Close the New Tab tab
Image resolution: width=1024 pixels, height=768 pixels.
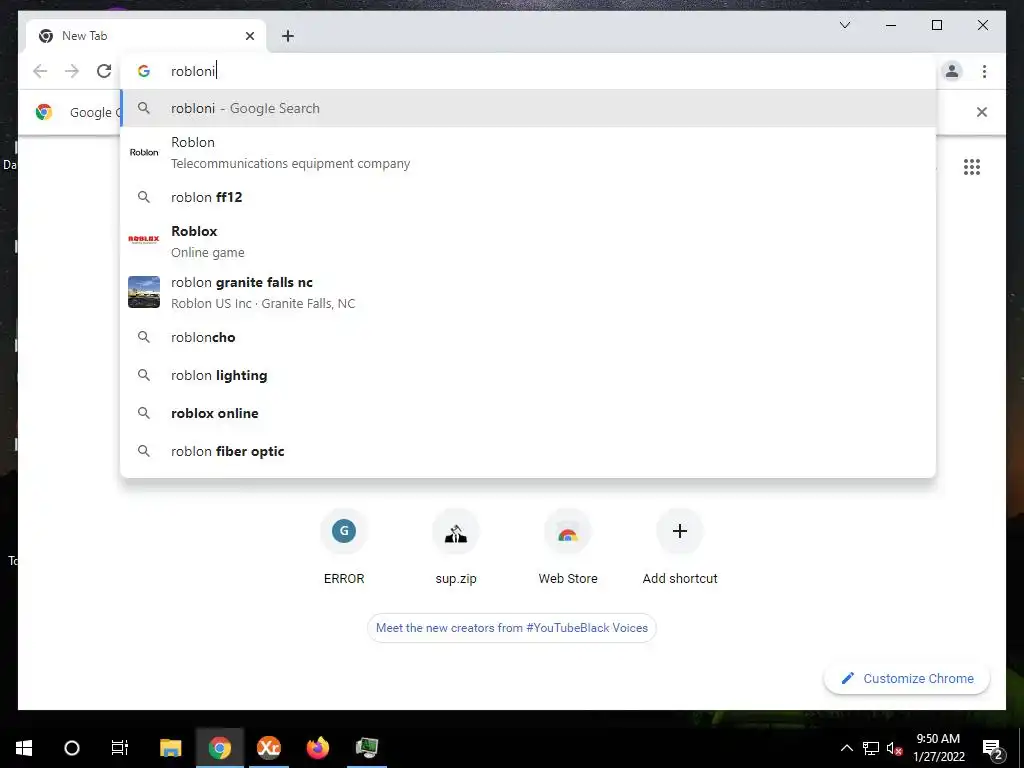(x=249, y=36)
